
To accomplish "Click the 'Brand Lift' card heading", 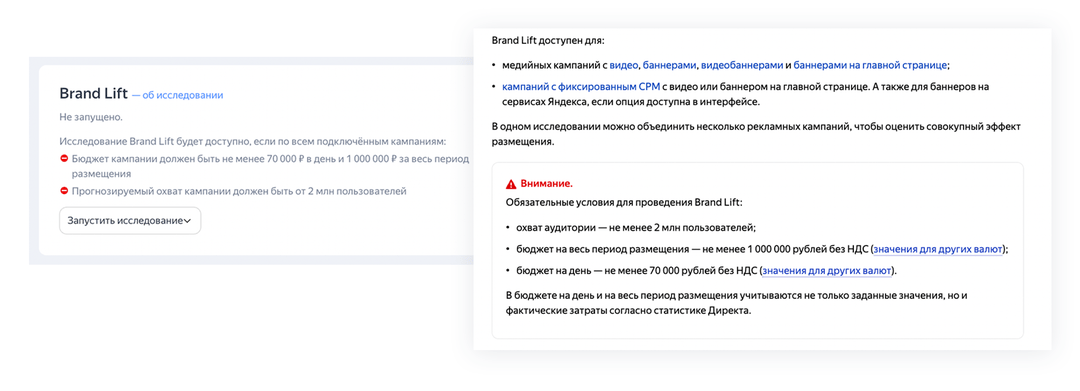I will [x=93, y=94].
